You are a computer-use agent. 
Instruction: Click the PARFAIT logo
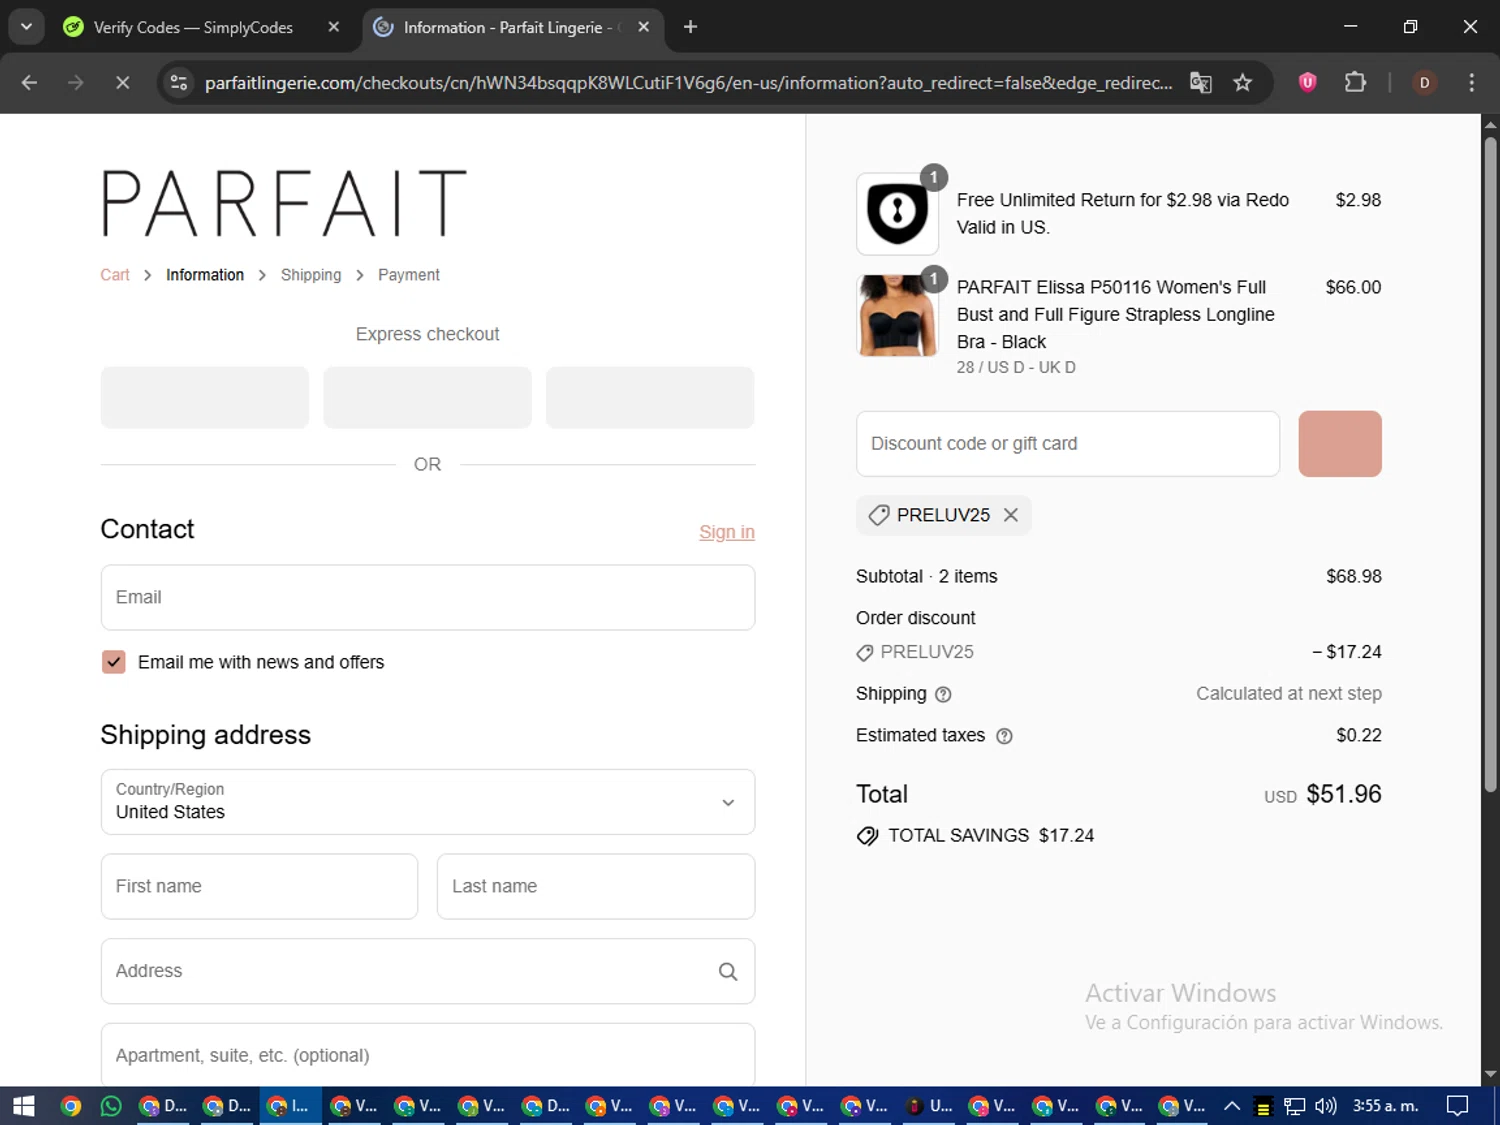[284, 202]
